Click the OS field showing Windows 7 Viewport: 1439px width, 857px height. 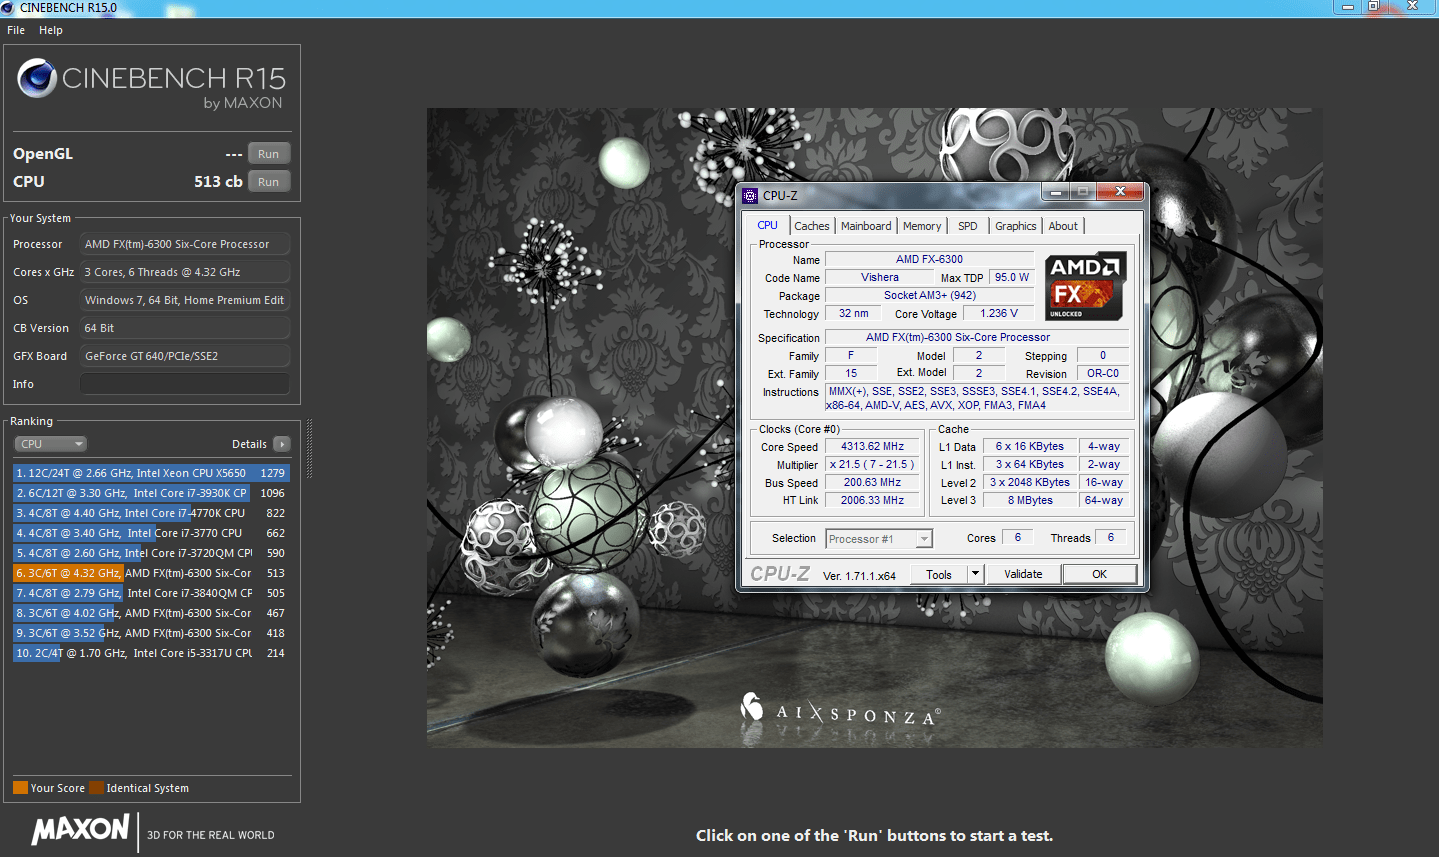[185, 300]
